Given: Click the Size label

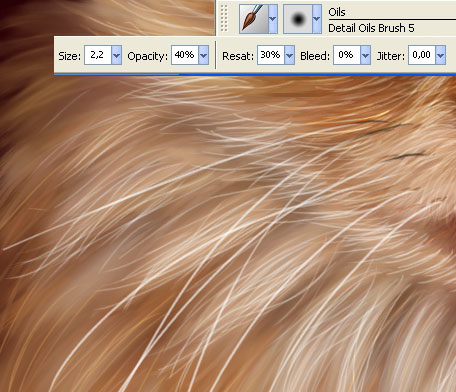Looking at the screenshot, I should pos(69,56).
